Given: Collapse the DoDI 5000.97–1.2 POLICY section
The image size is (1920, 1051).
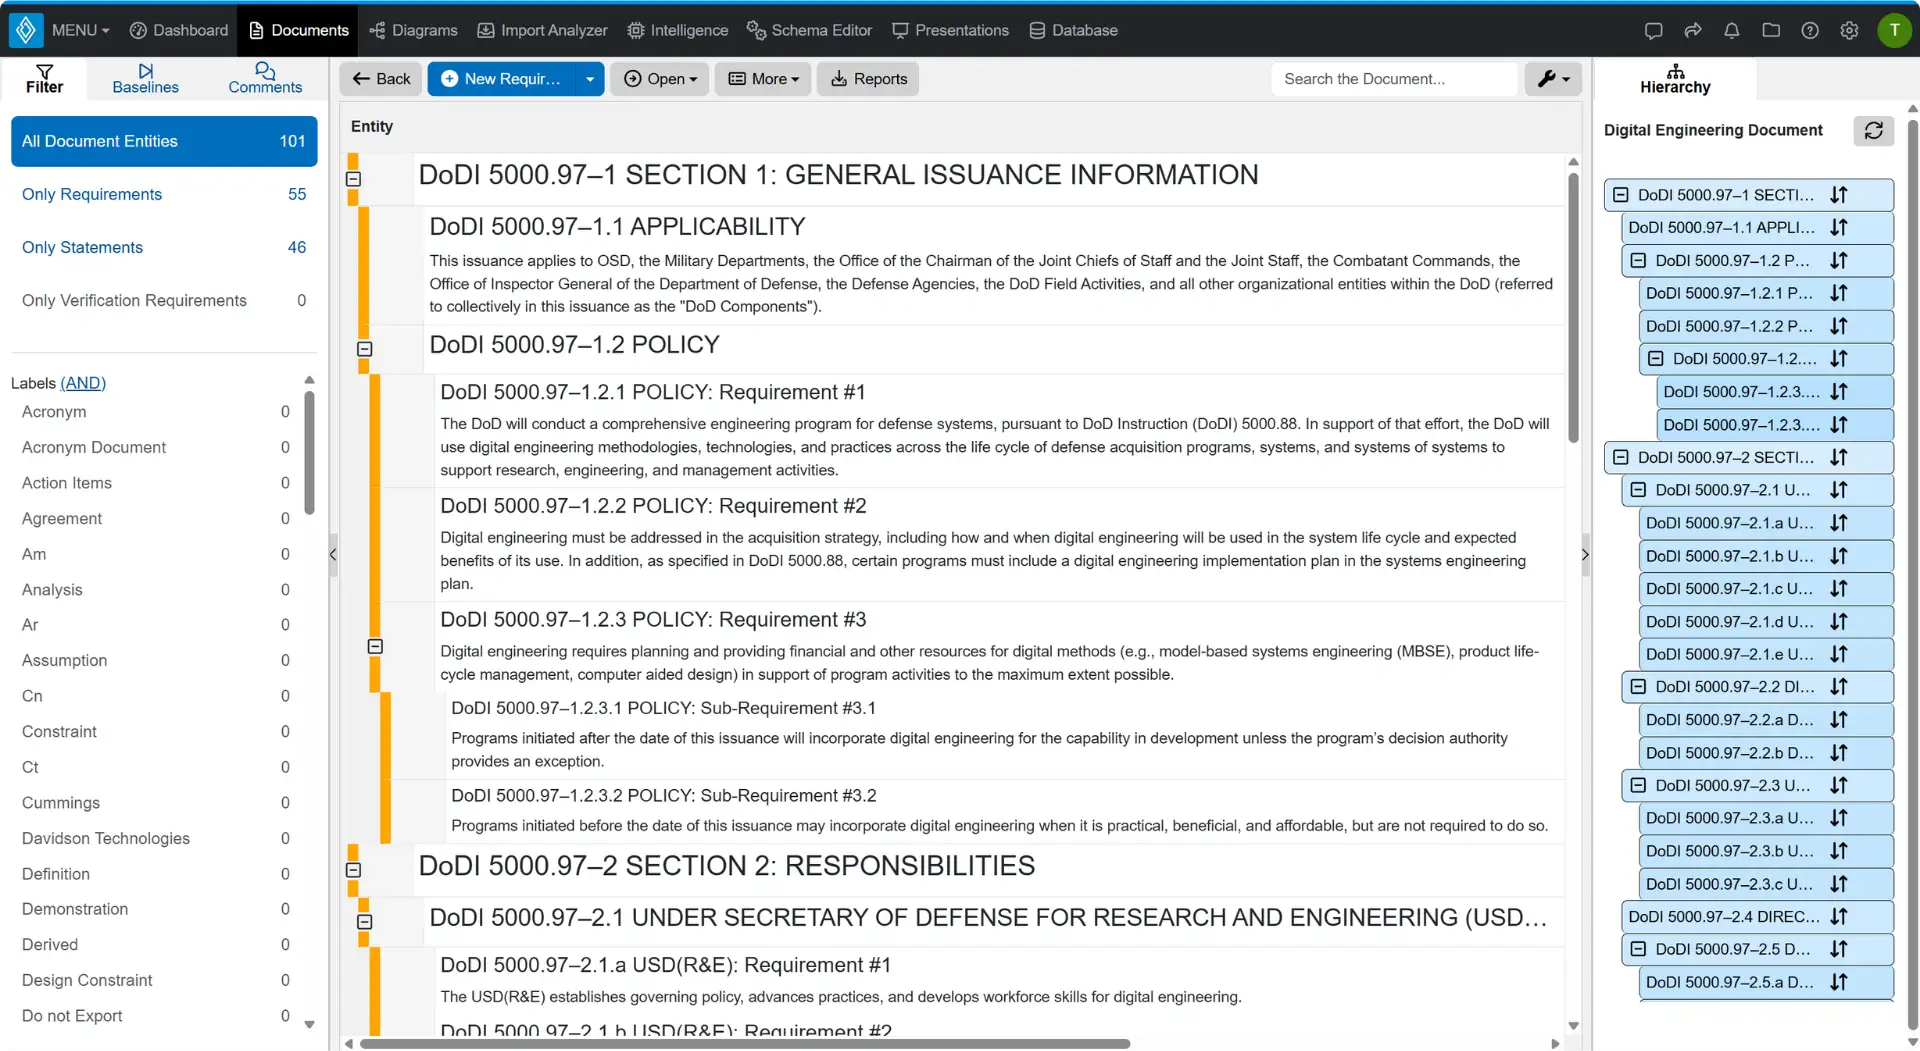Looking at the screenshot, I should coord(364,349).
